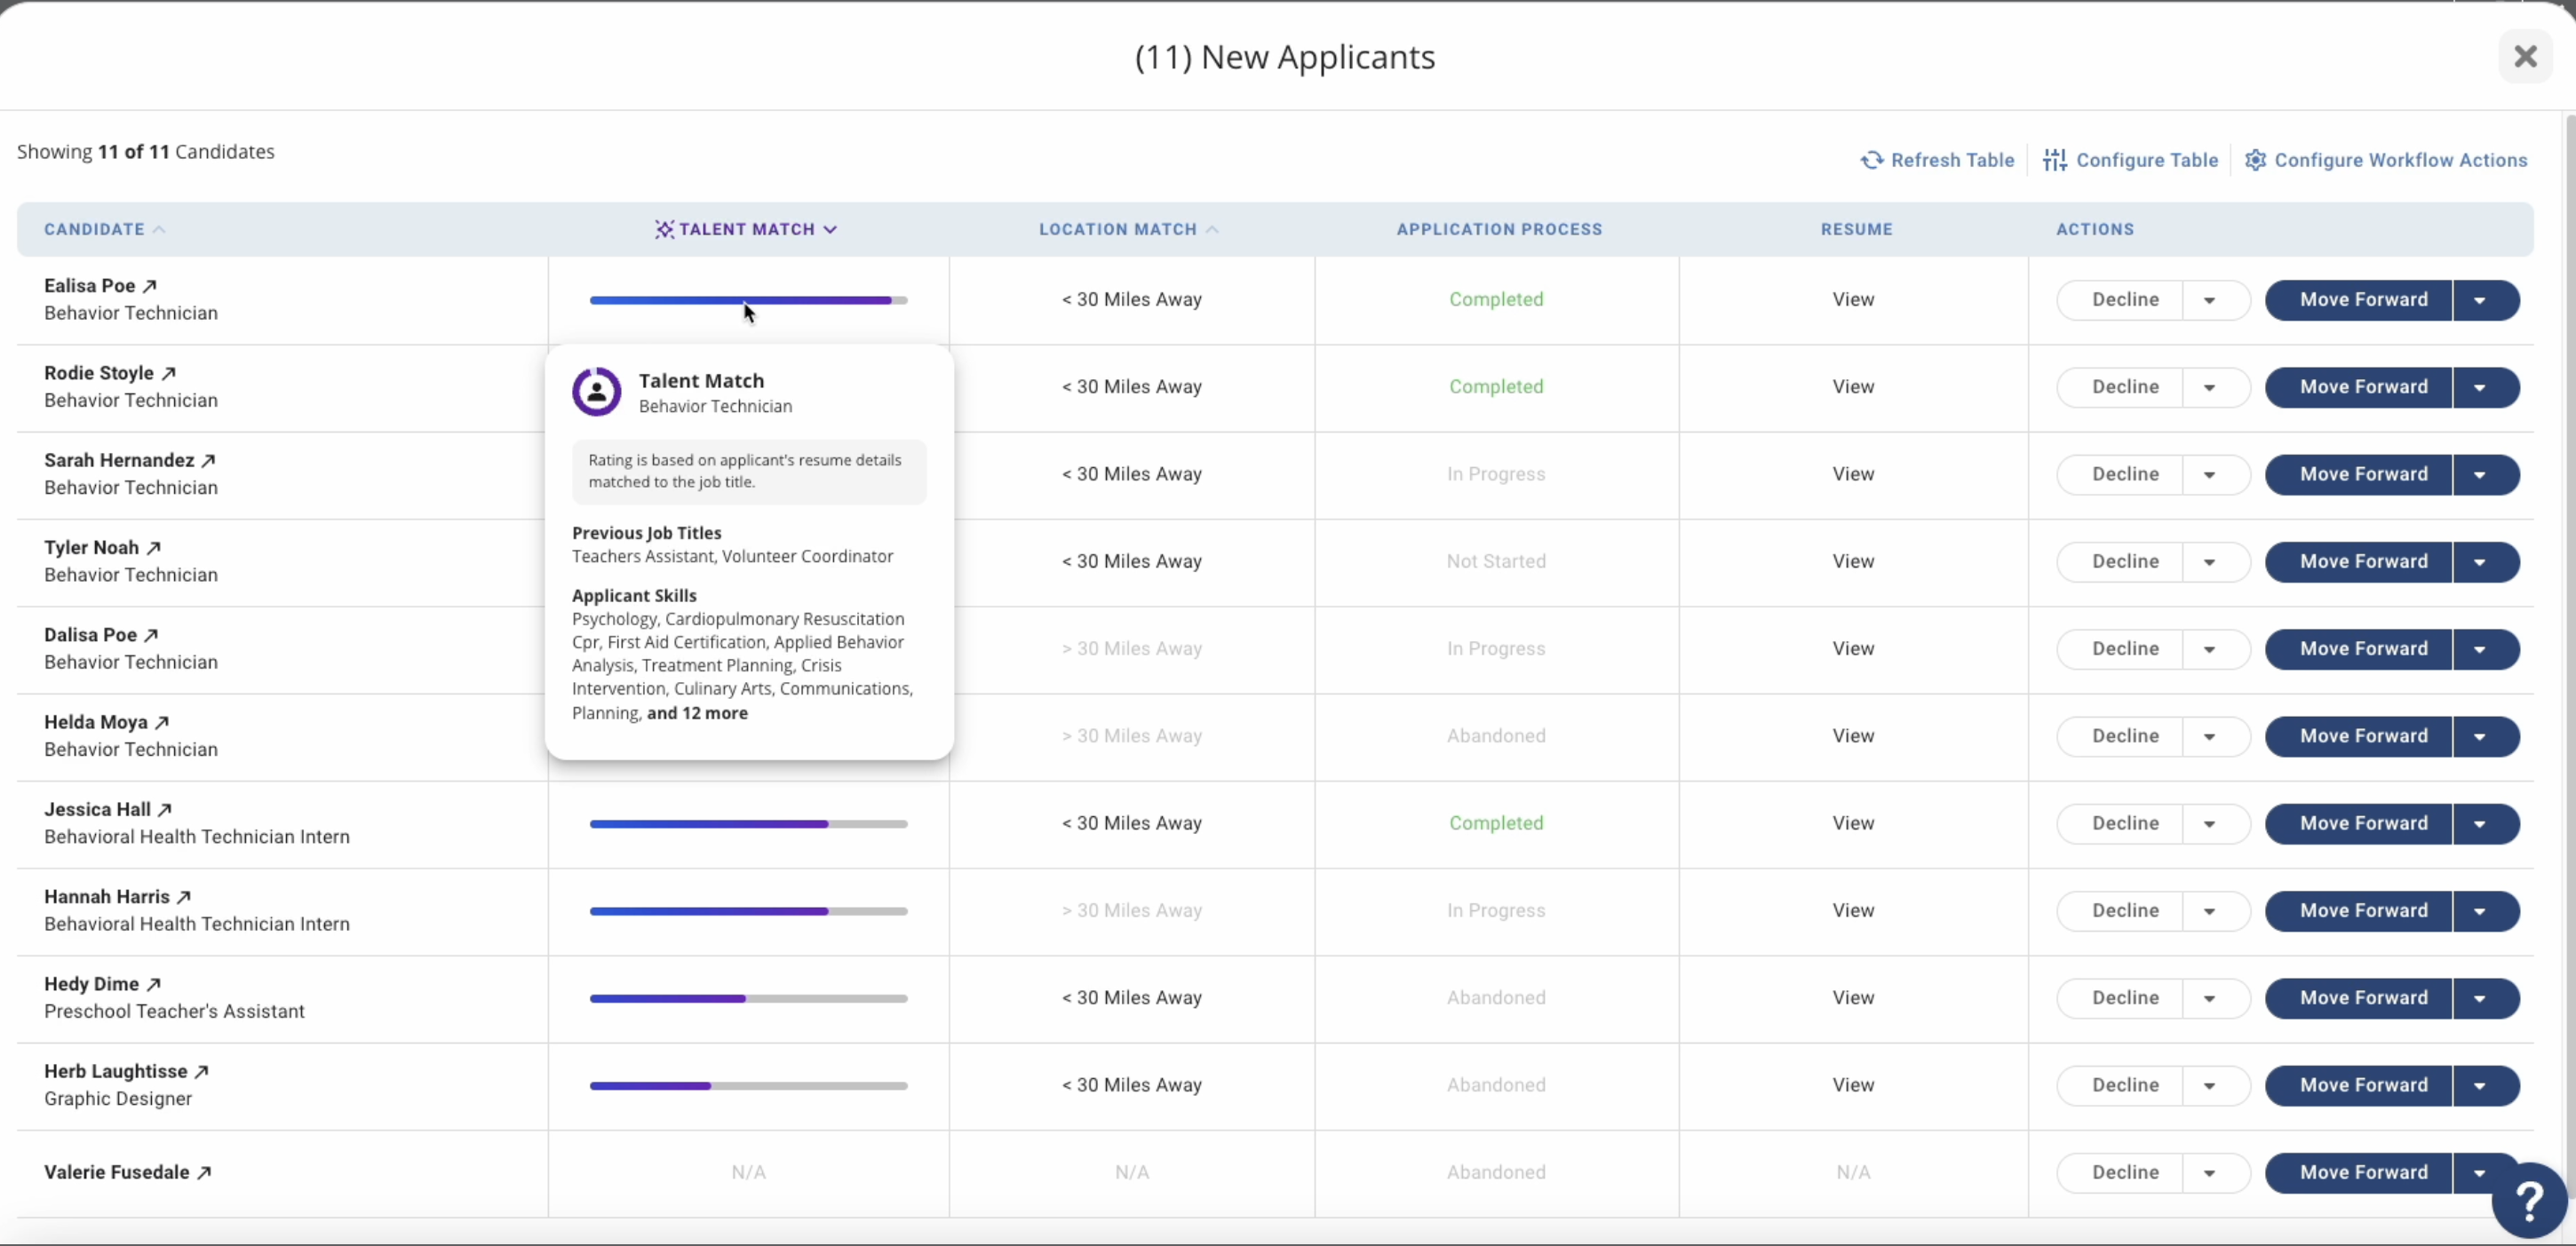Click 'Graphic Designer' under Herb Laughtisse
Image resolution: width=2576 pixels, height=1246 pixels.
(x=118, y=1099)
